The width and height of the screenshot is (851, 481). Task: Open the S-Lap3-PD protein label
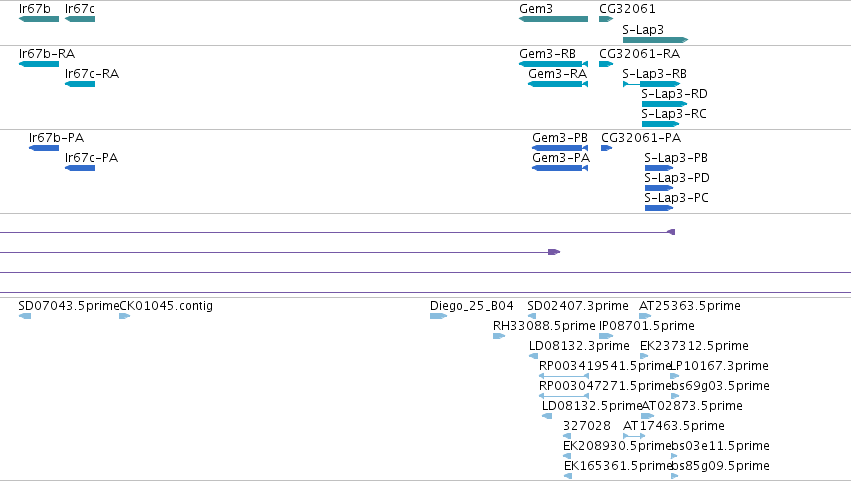[x=677, y=178]
